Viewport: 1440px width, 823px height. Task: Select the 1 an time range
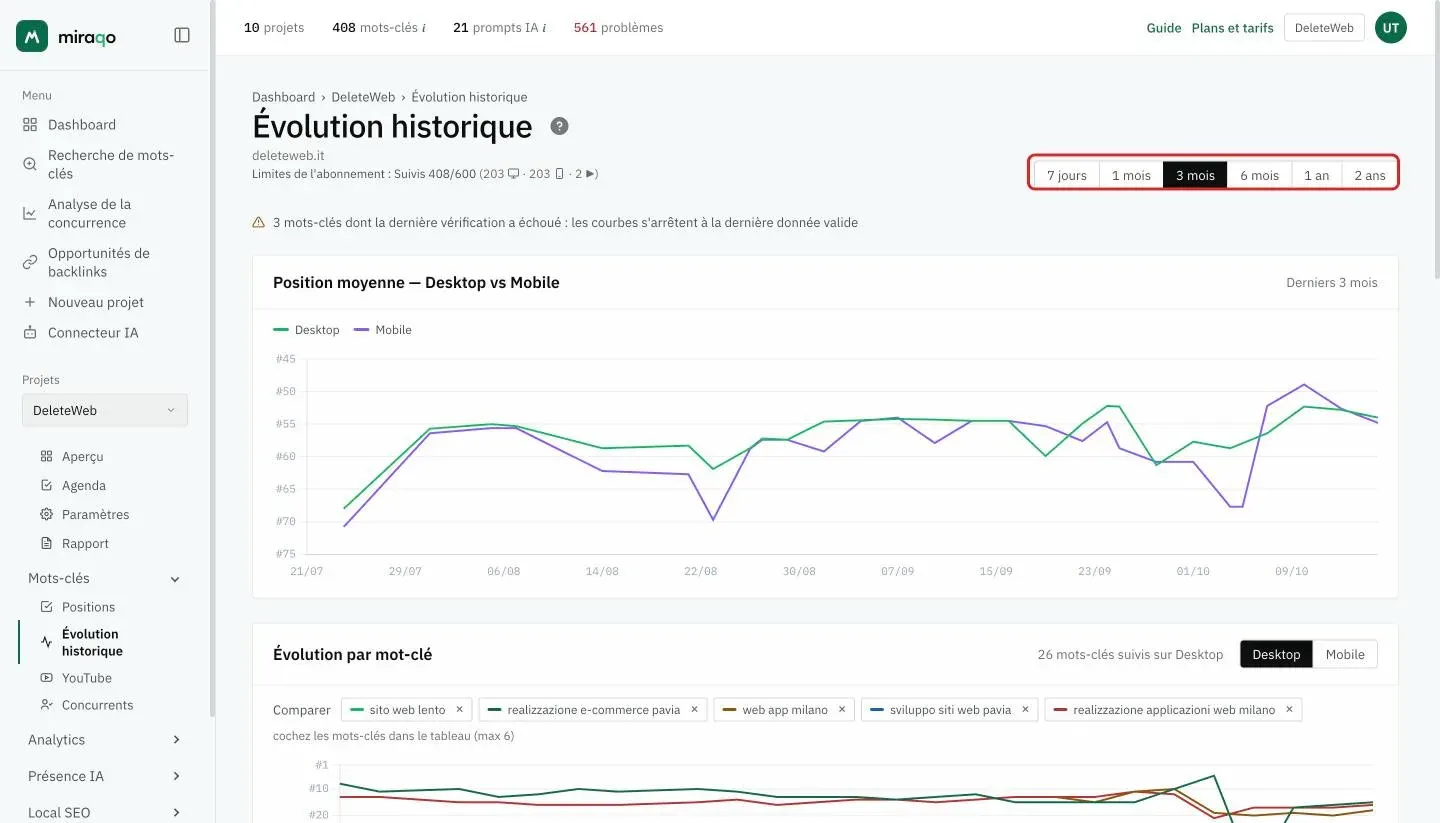pos(1317,175)
